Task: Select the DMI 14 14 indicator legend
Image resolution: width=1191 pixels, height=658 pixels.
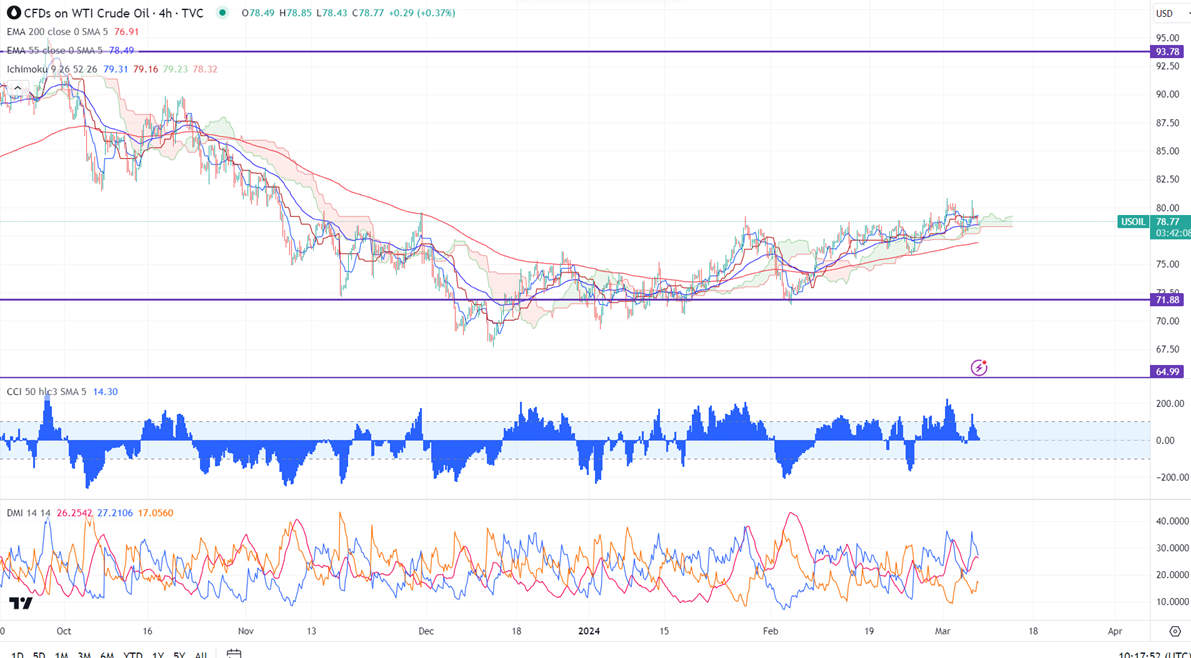Action: (x=27, y=514)
